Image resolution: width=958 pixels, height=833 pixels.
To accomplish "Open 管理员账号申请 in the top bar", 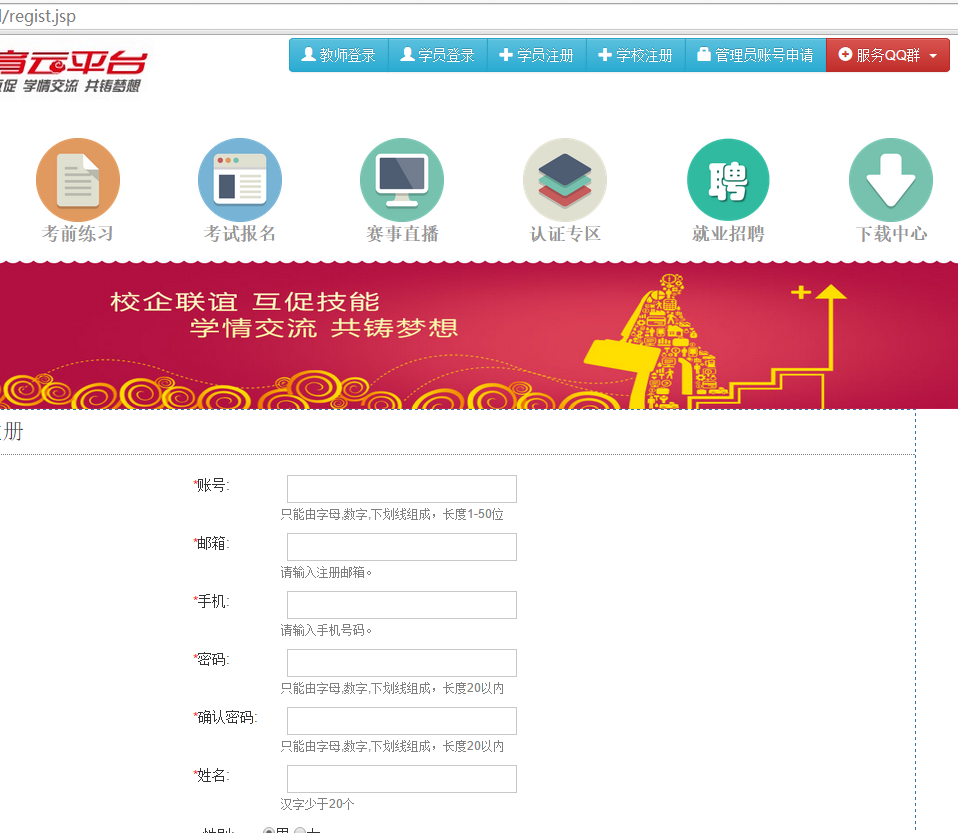I will (x=755, y=55).
